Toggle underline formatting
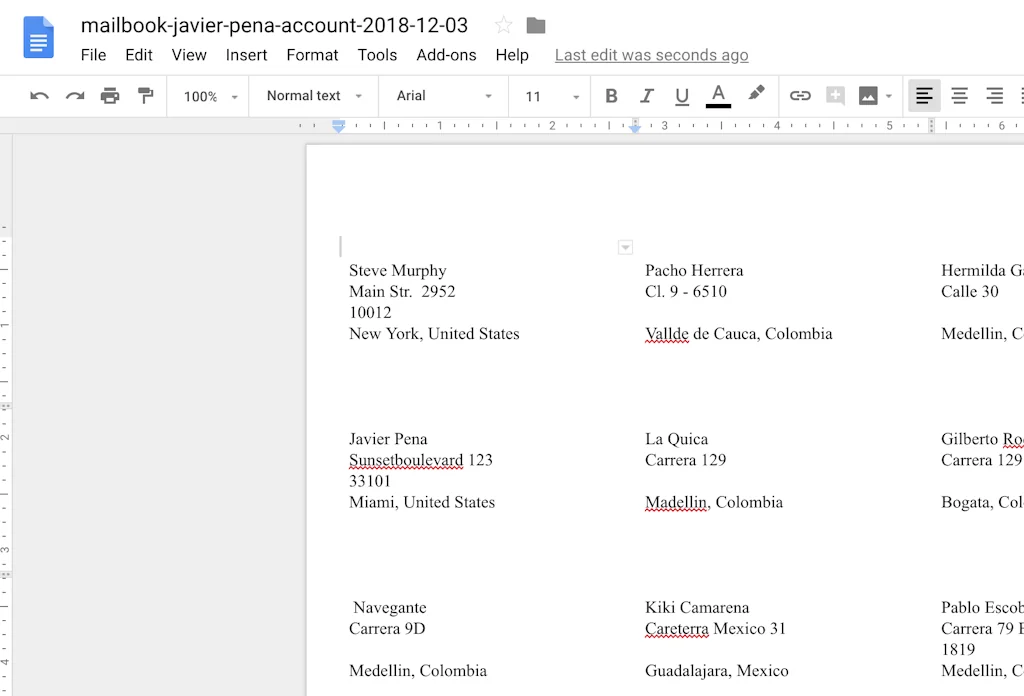Image resolution: width=1024 pixels, height=696 pixels. pyautogui.click(x=681, y=95)
